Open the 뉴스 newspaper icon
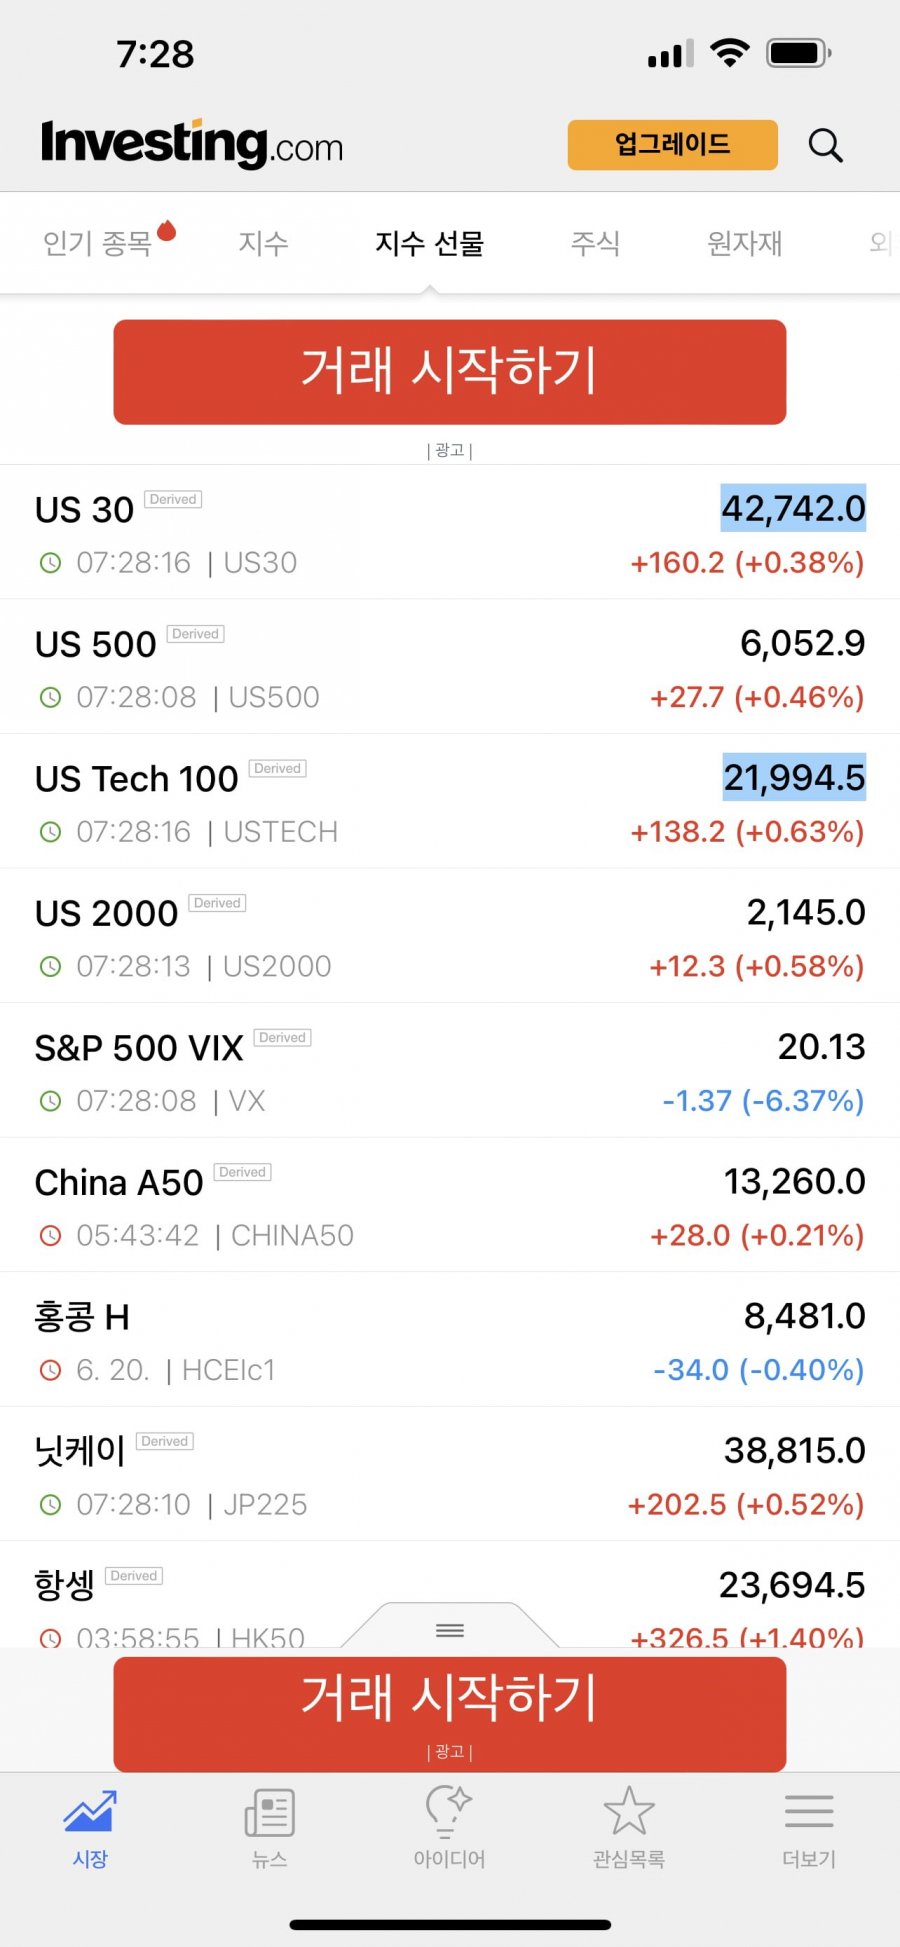Image resolution: width=900 pixels, height=1947 pixels. click(270, 1812)
